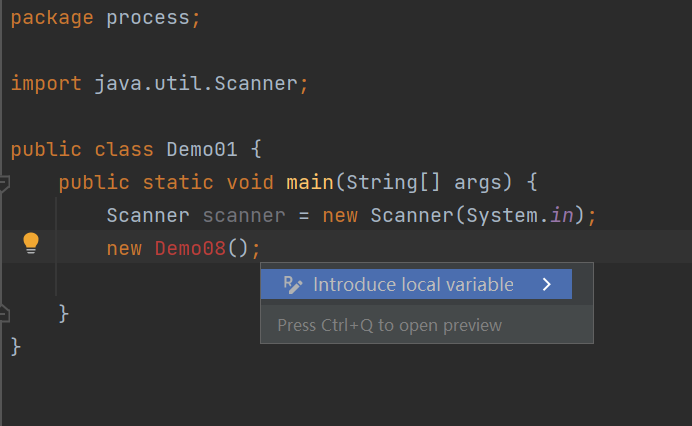Select Introduce local variable menu entry
Screen dimensions: 692x426
coord(413,285)
